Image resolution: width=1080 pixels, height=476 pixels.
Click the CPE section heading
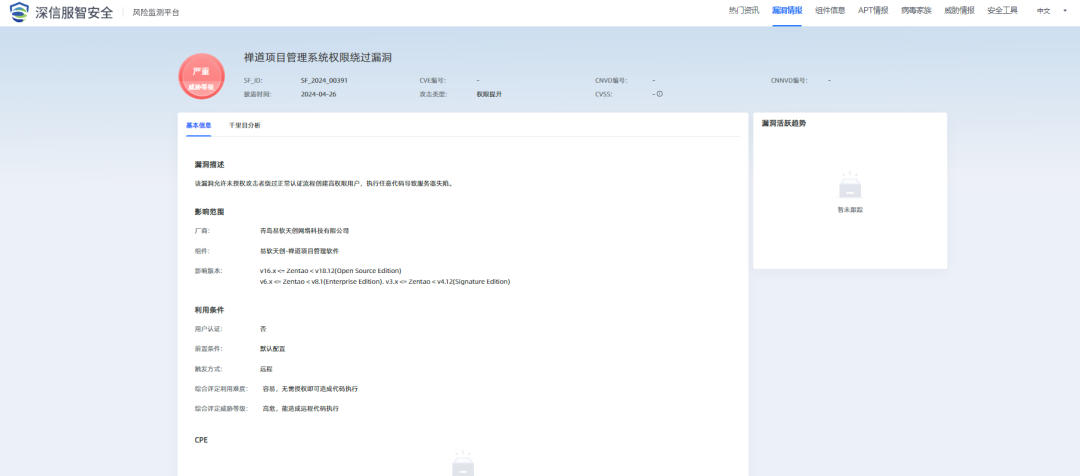[x=201, y=439]
